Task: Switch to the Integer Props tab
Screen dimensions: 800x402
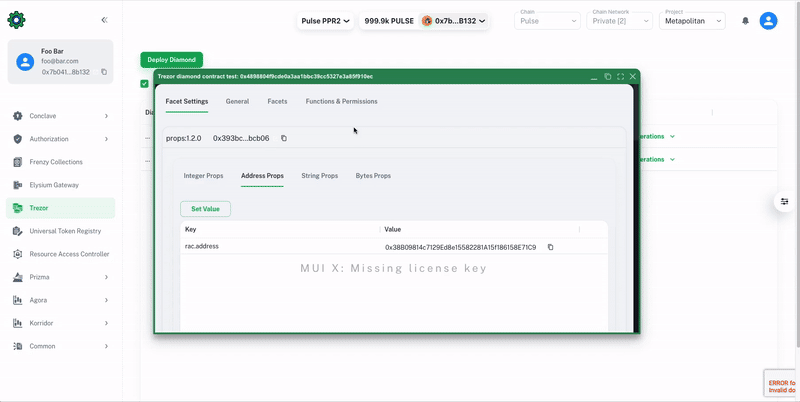Action: click(203, 176)
